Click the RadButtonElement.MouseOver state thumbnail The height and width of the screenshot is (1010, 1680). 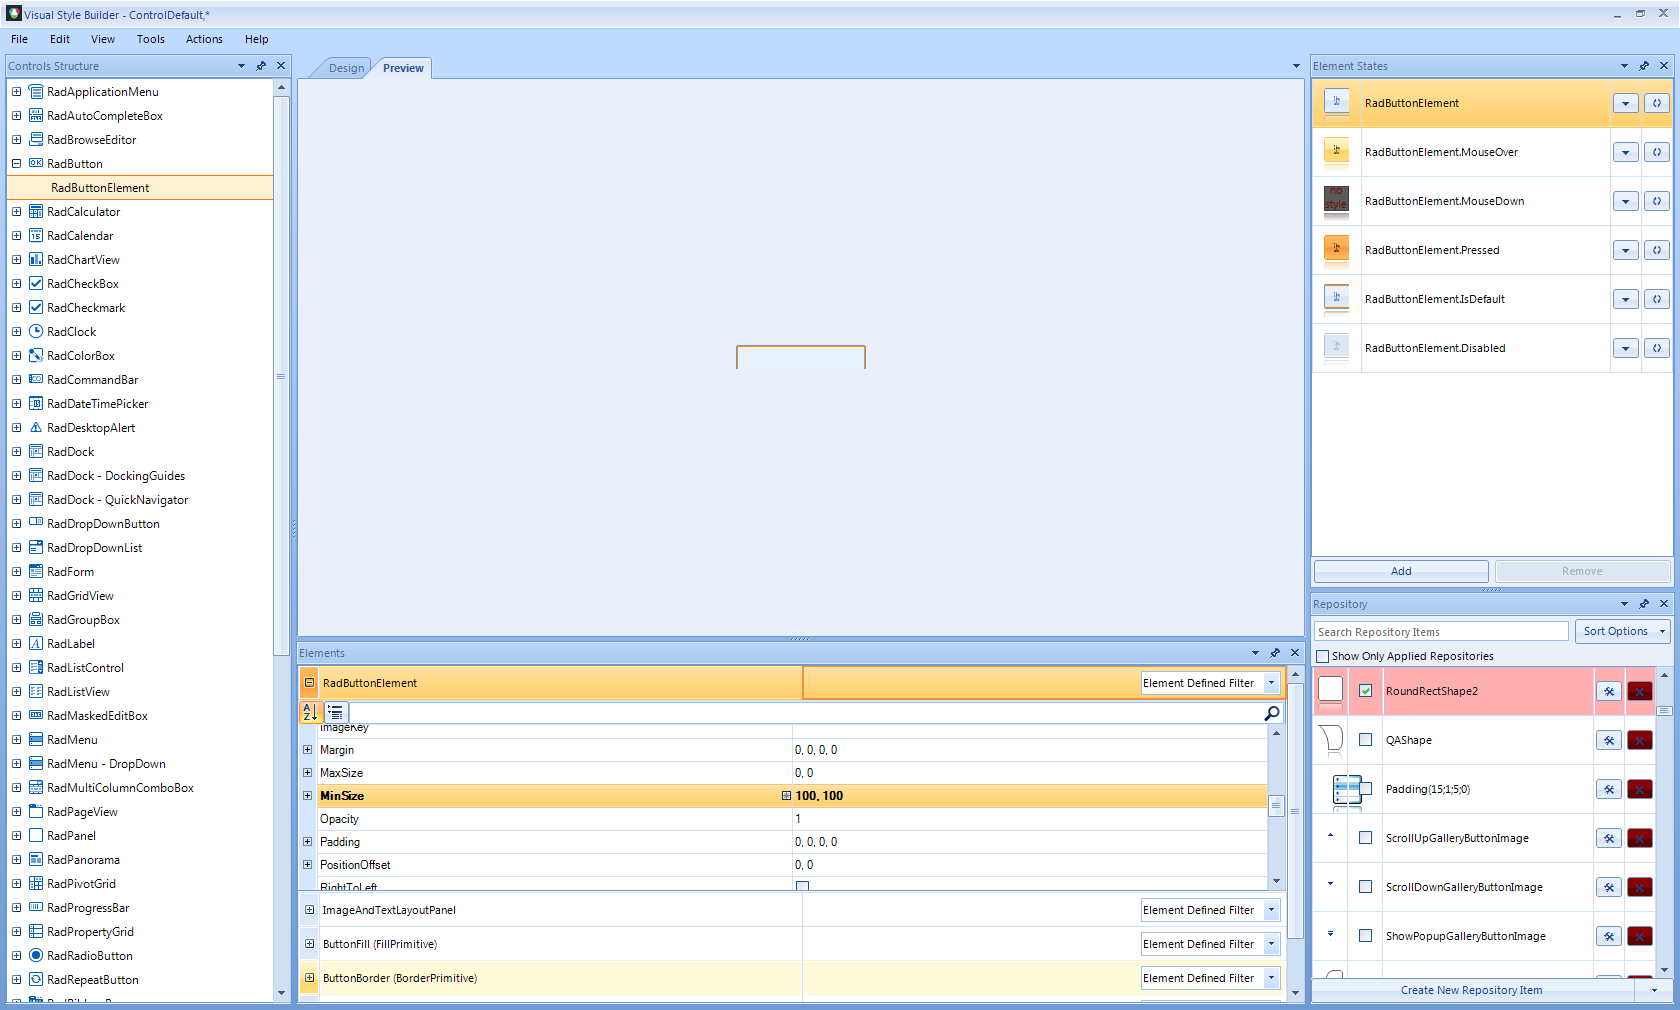coord(1336,152)
